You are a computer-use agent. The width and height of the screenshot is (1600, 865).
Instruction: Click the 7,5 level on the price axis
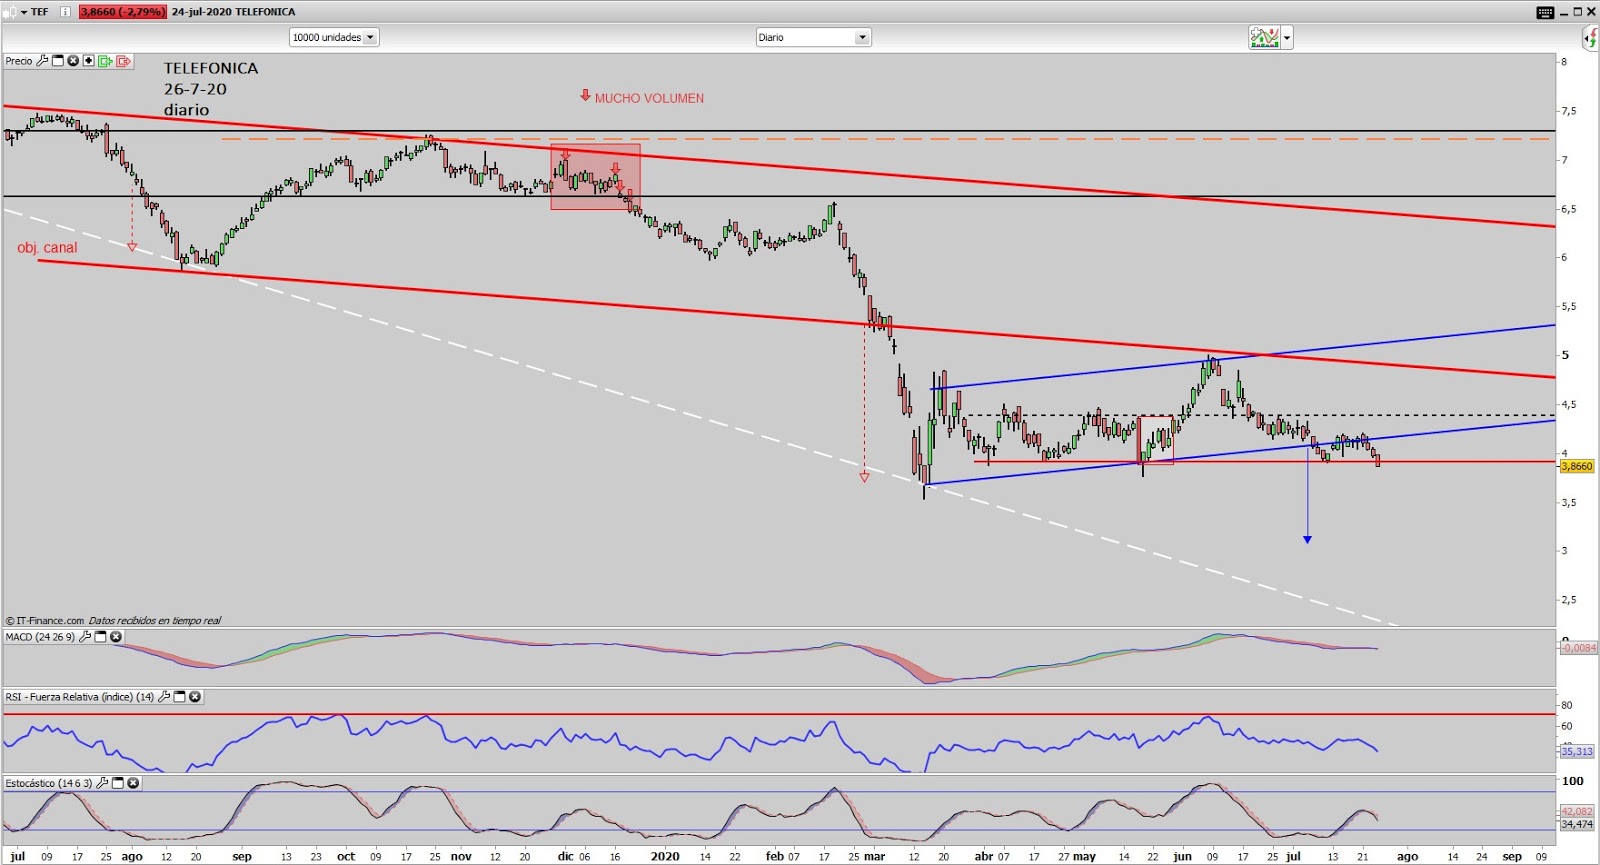pyautogui.click(x=1569, y=110)
